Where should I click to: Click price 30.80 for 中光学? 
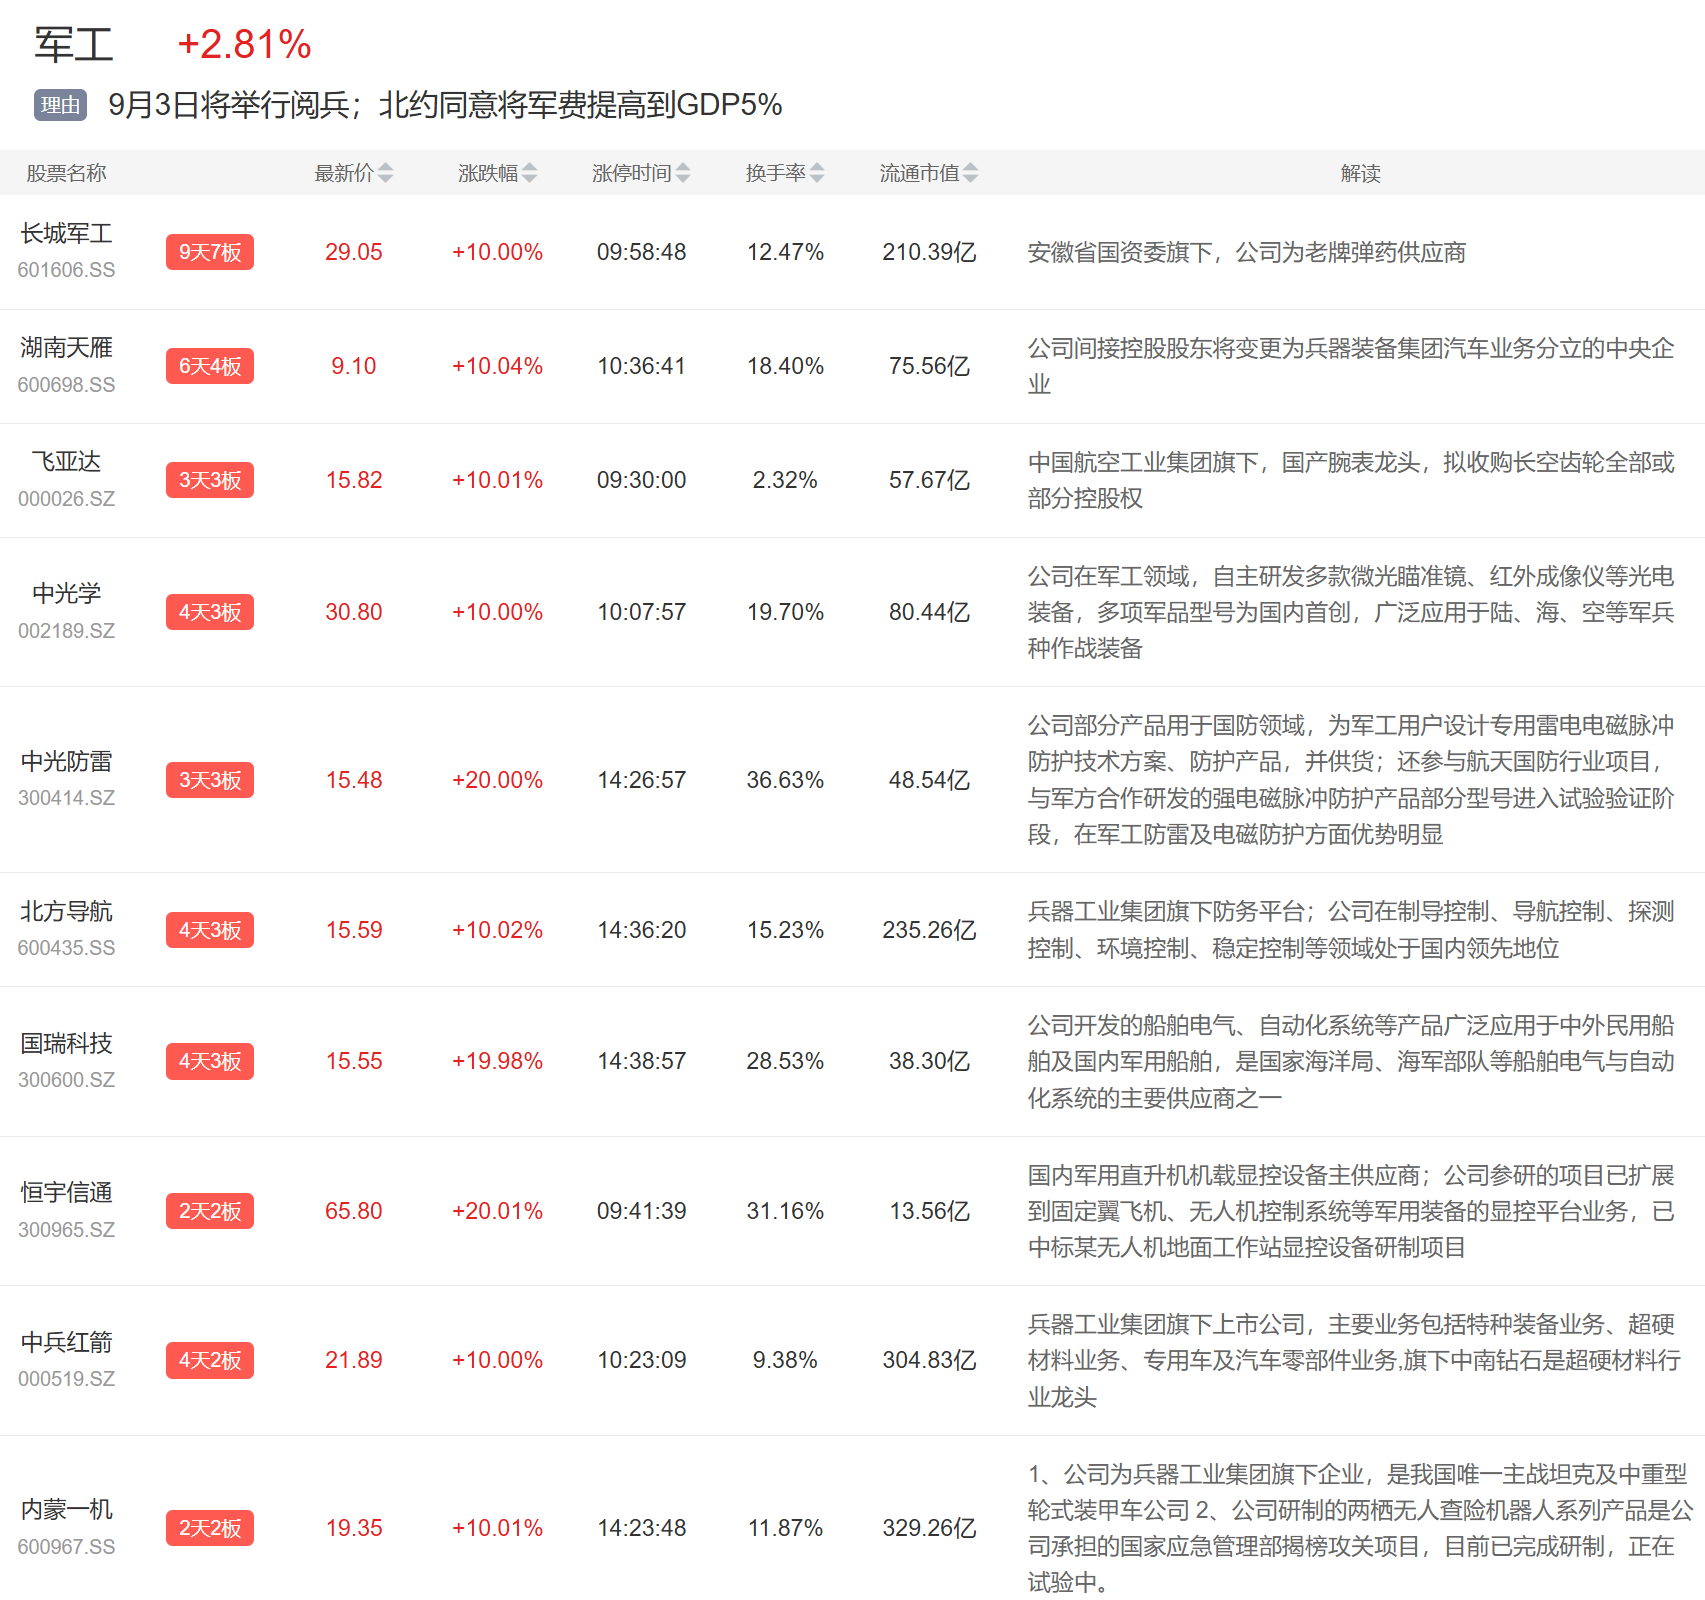click(x=354, y=612)
